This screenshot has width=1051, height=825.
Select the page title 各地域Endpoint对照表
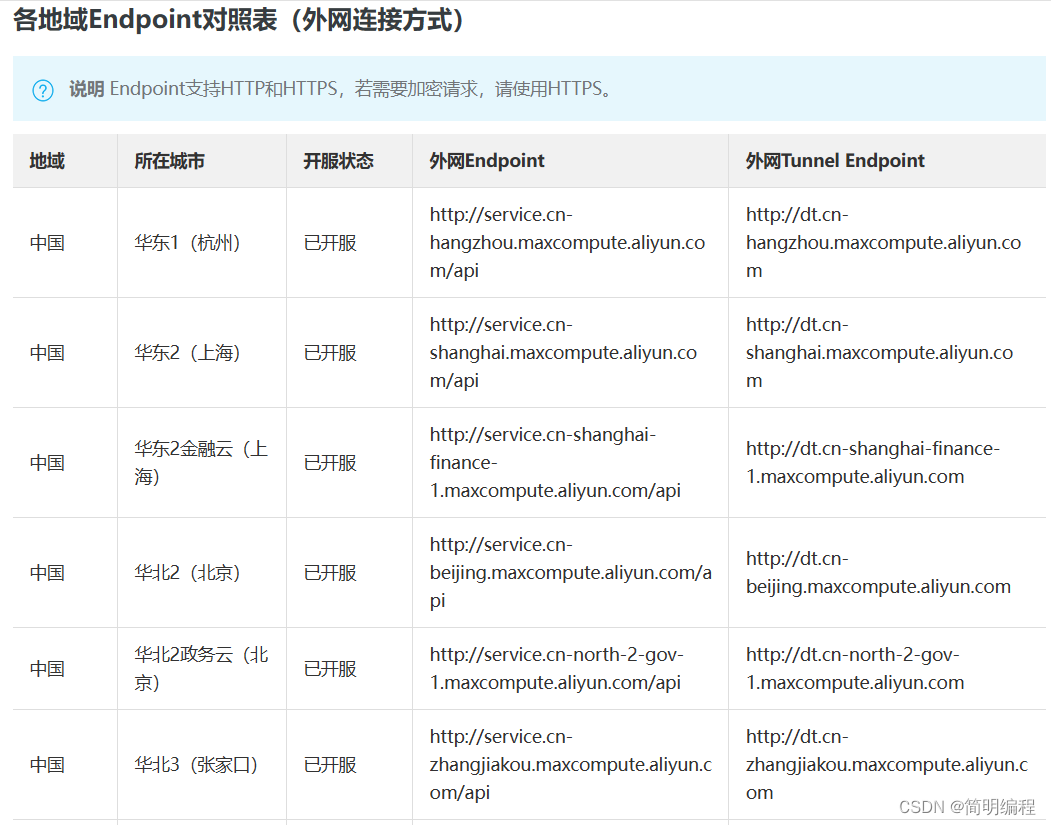click(229, 20)
